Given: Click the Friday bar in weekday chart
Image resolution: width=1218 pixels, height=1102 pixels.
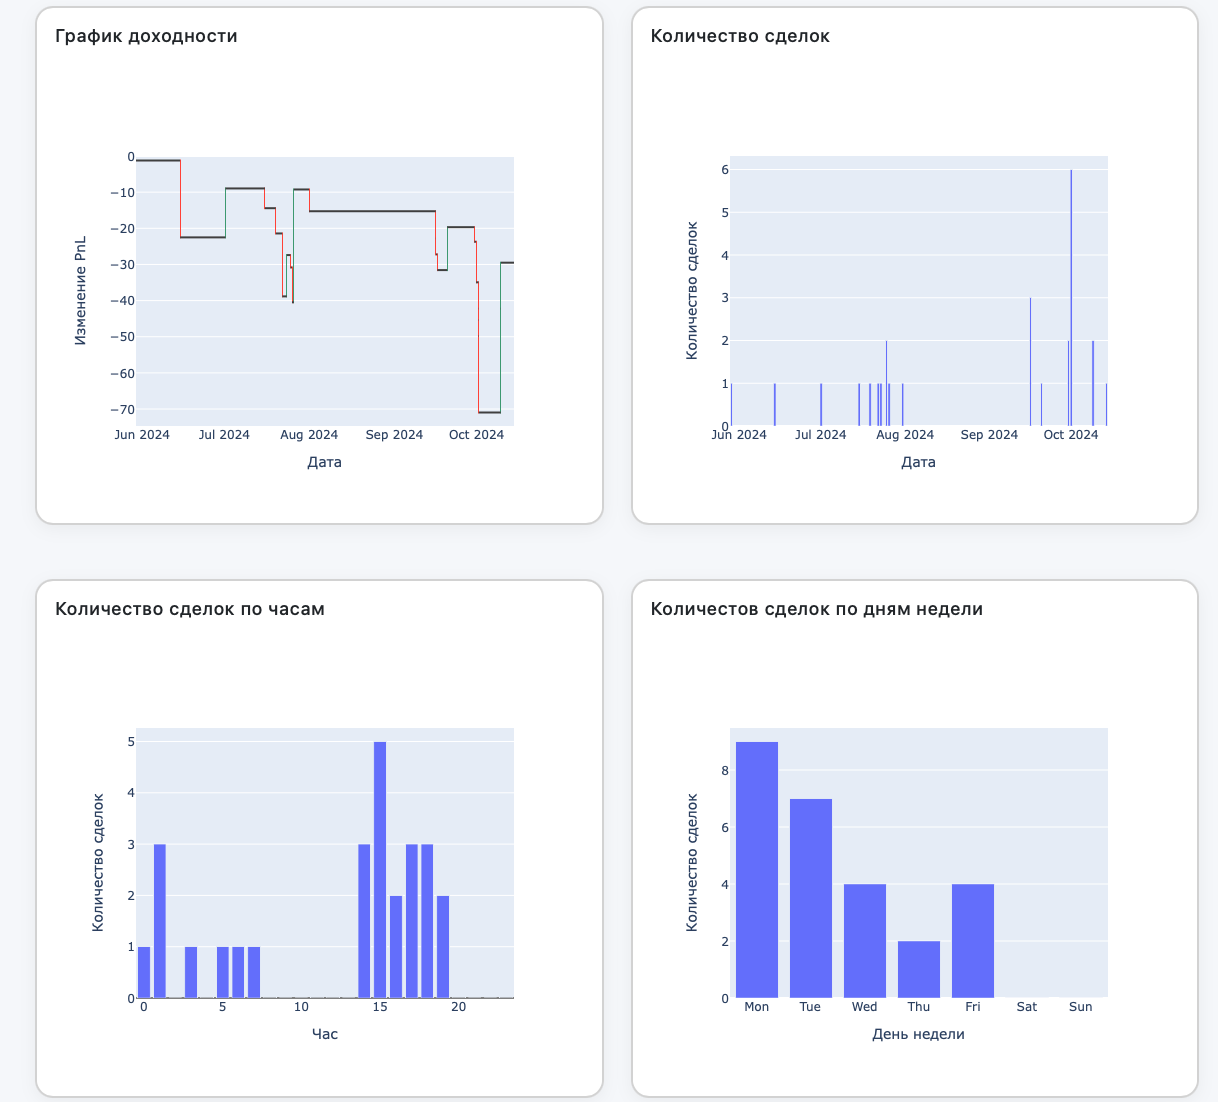Looking at the screenshot, I should coord(972,941).
